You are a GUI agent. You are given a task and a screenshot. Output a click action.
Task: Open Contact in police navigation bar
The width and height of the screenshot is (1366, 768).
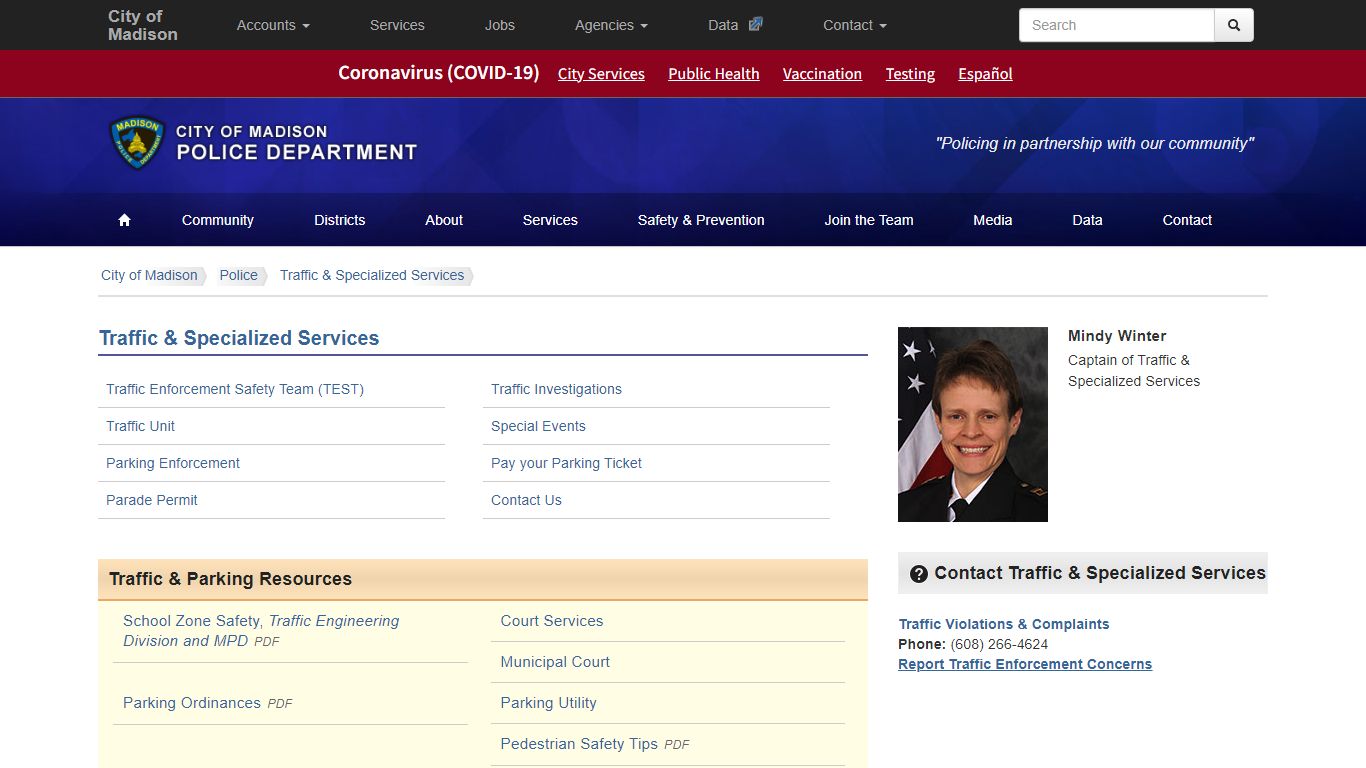pyautogui.click(x=1187, y=220)
